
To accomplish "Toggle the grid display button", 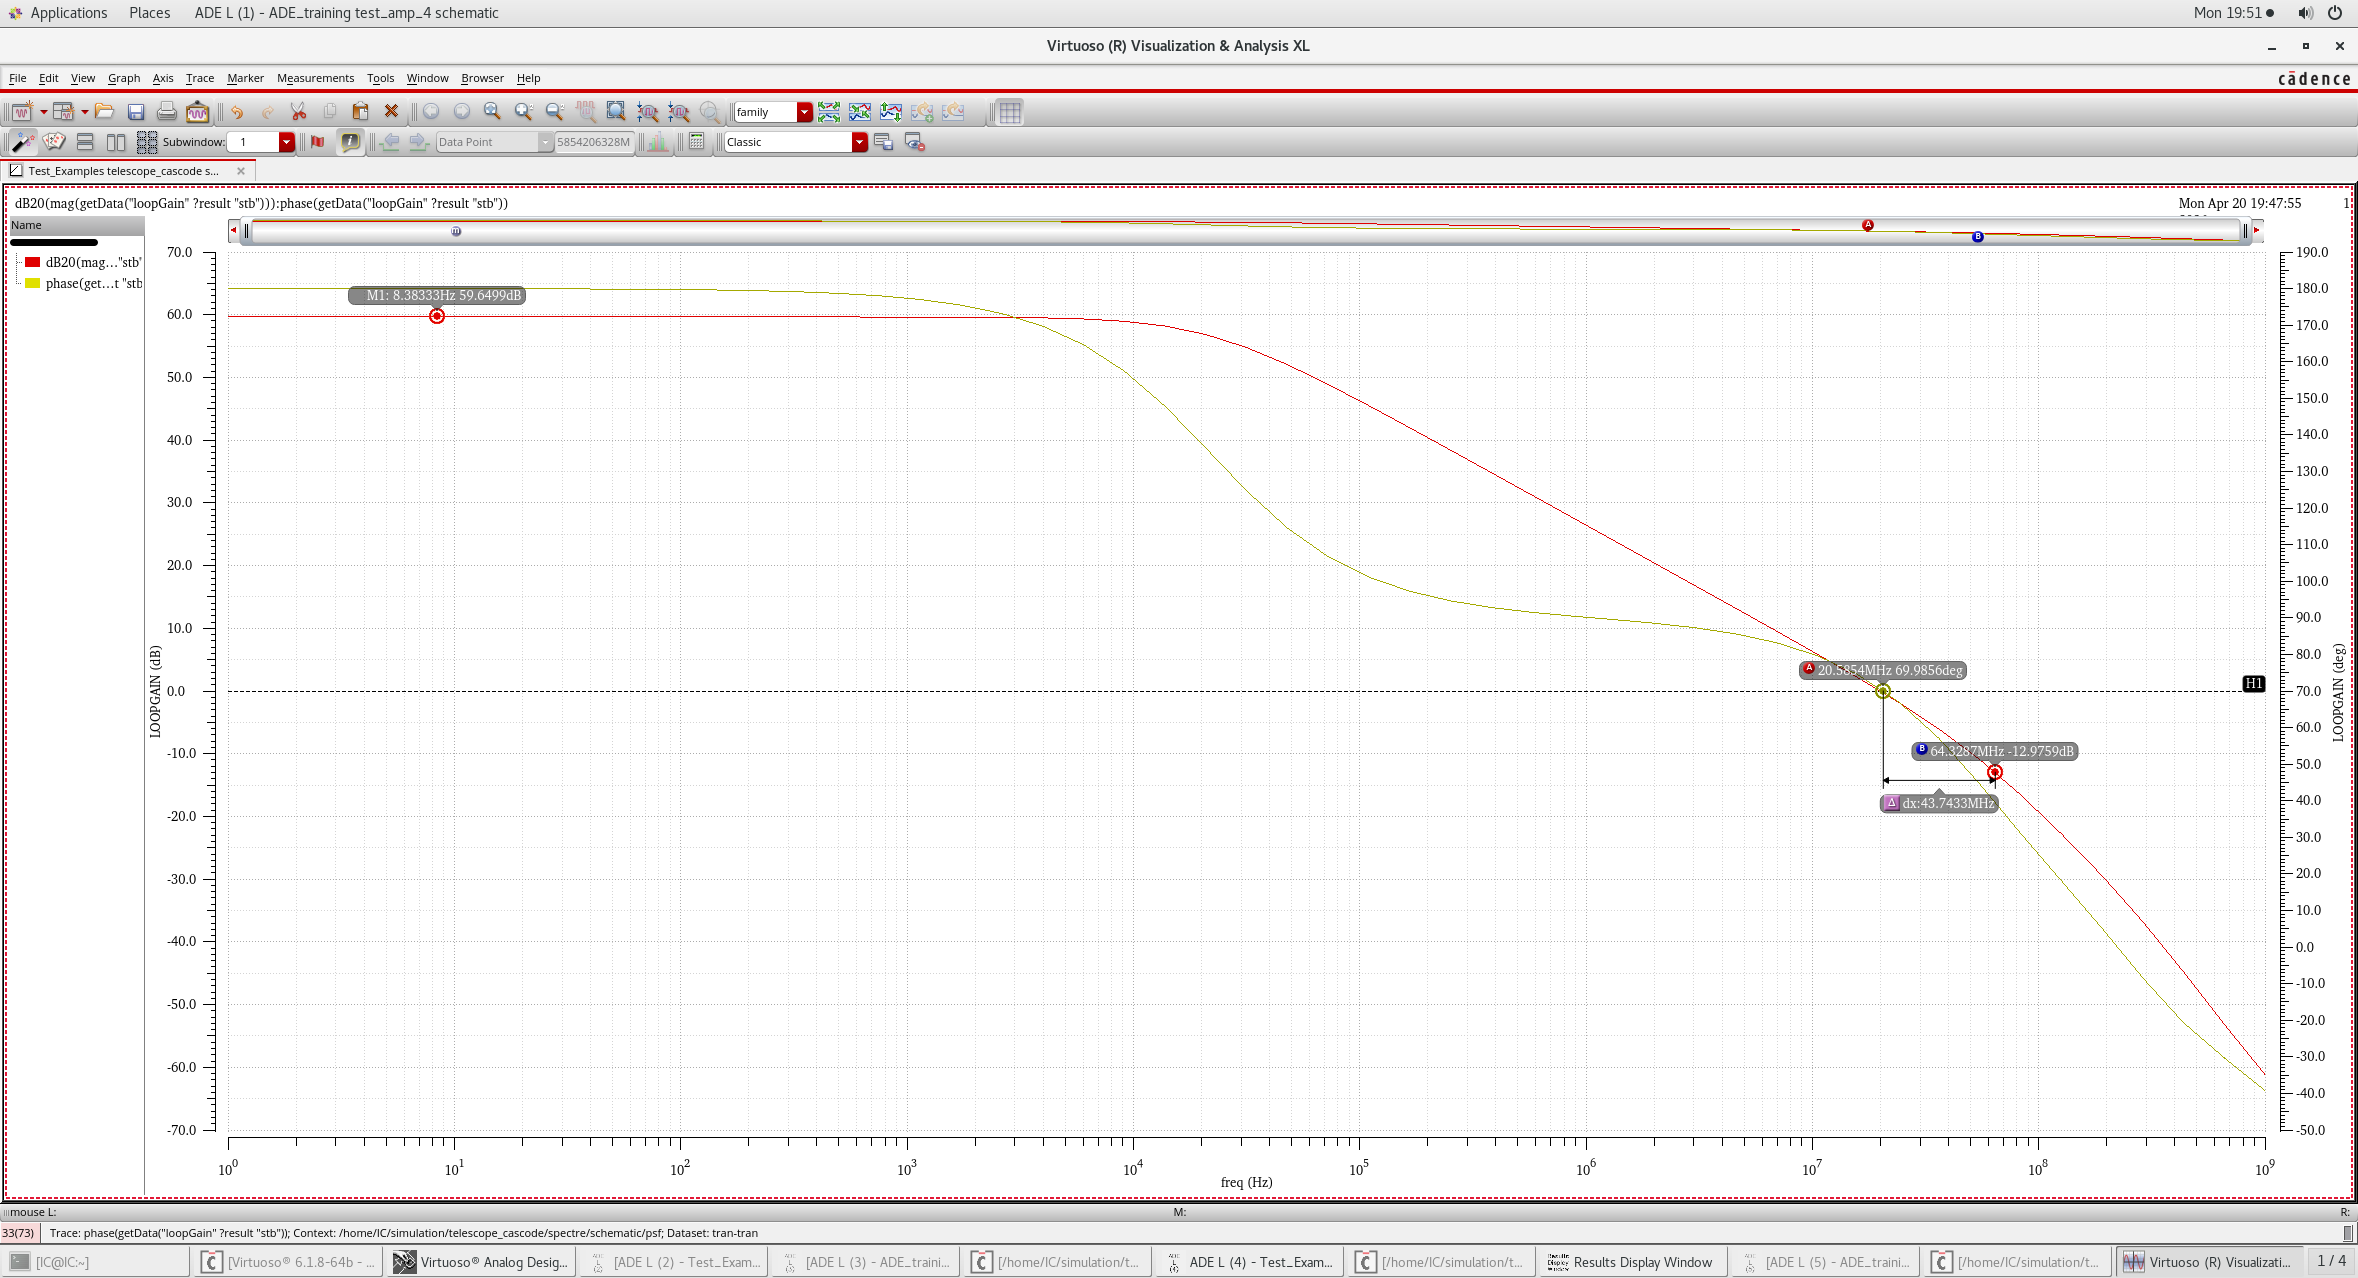I will 1010,112.
